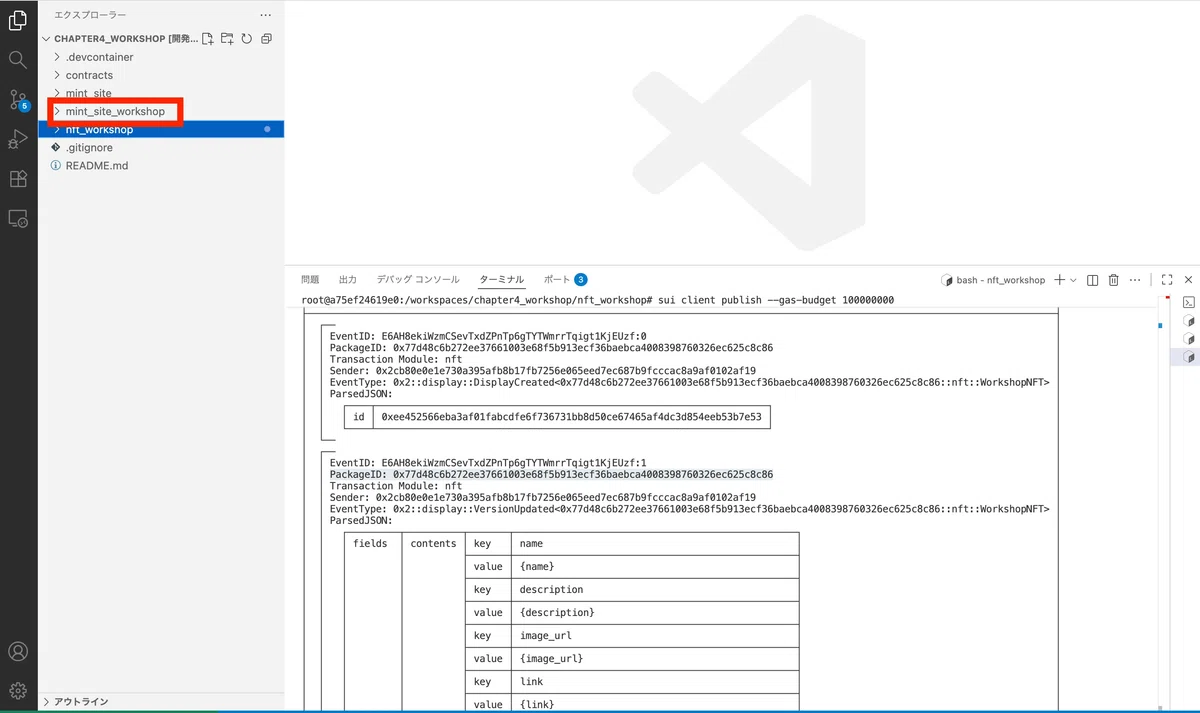
Task: Select the first terminal entry with prompt icon
Action: tap(1189, 302)
